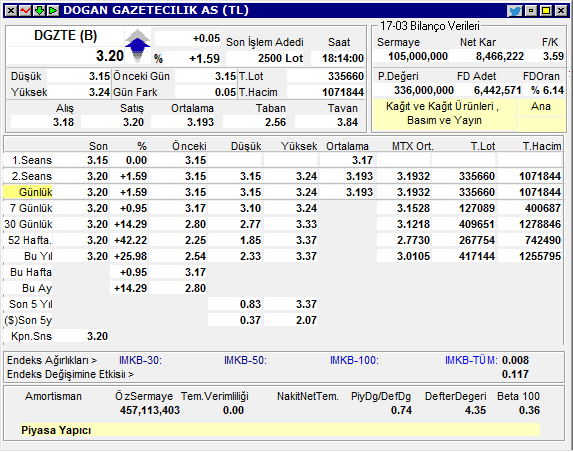Click the FD Adet value 6,442,571
Image resolution: width=573 pixels, height=452 pixels.
click(x=497, y=90)
